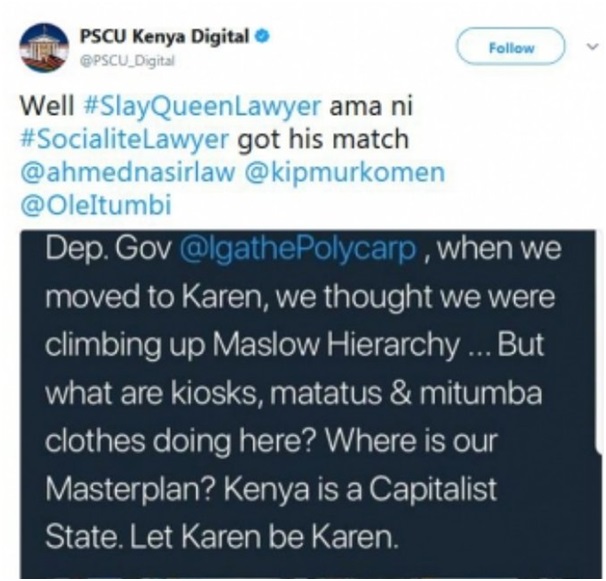This screenshot has width=606, height=581.
Task: Expand the tweet options chevron
Action: coord(591,47)
